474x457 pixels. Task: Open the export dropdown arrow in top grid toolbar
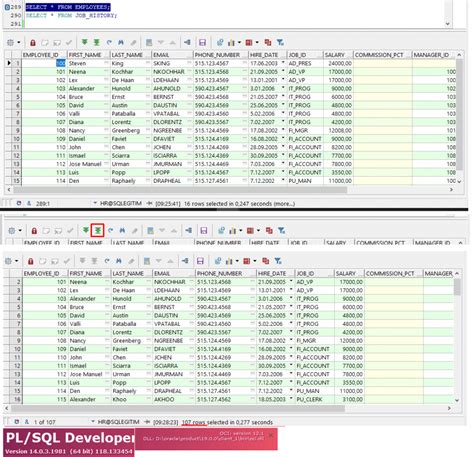(x=257, y=43)
